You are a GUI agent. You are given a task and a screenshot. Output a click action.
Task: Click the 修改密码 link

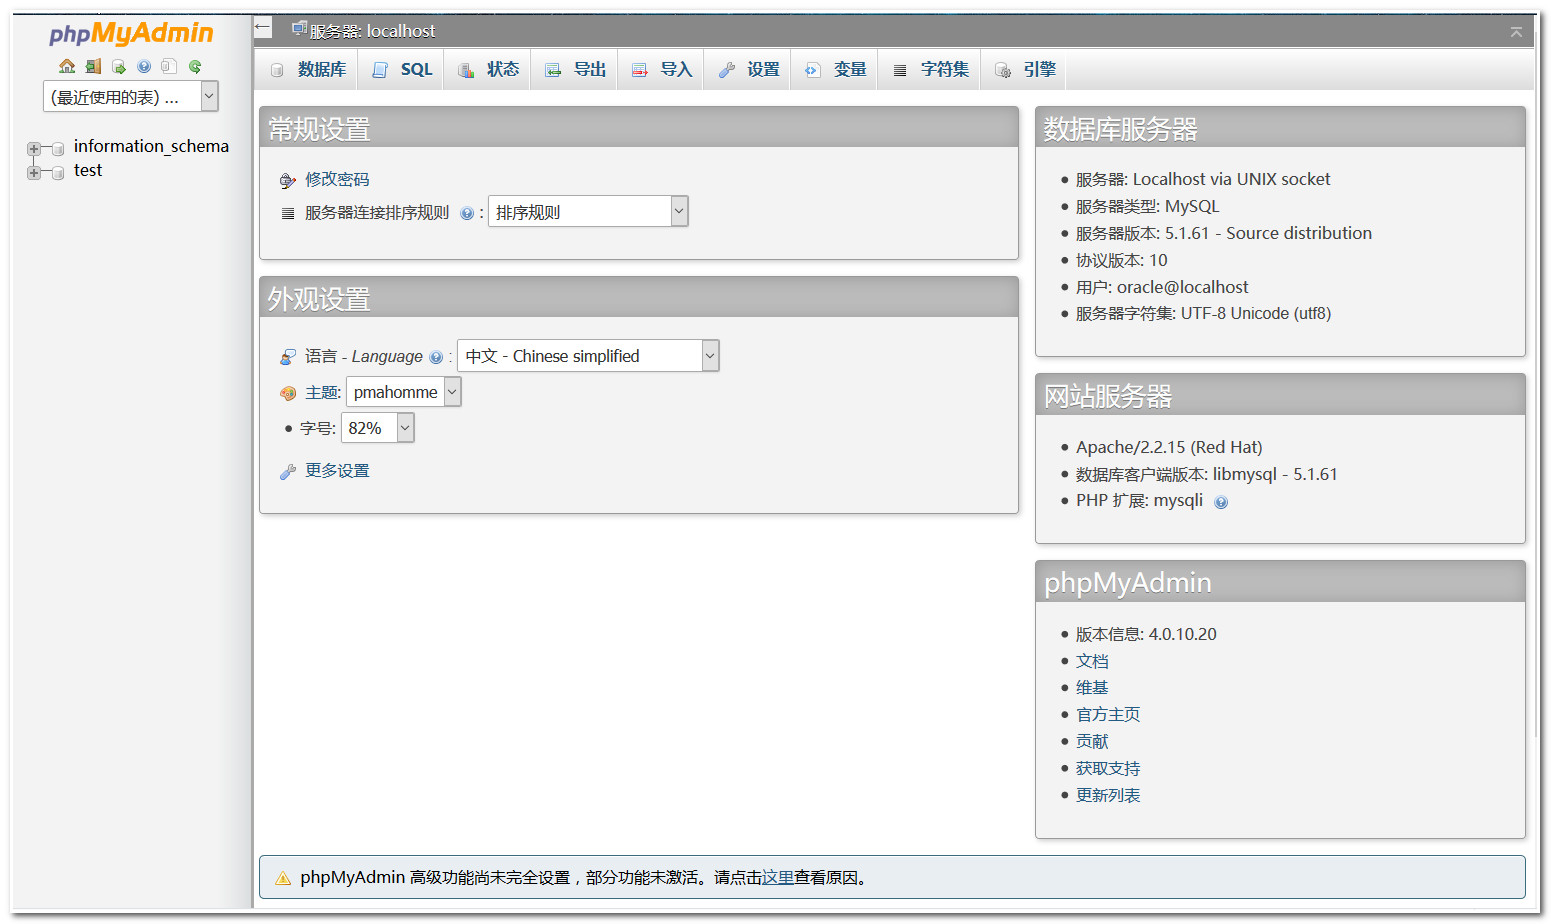tap(337, 179)
